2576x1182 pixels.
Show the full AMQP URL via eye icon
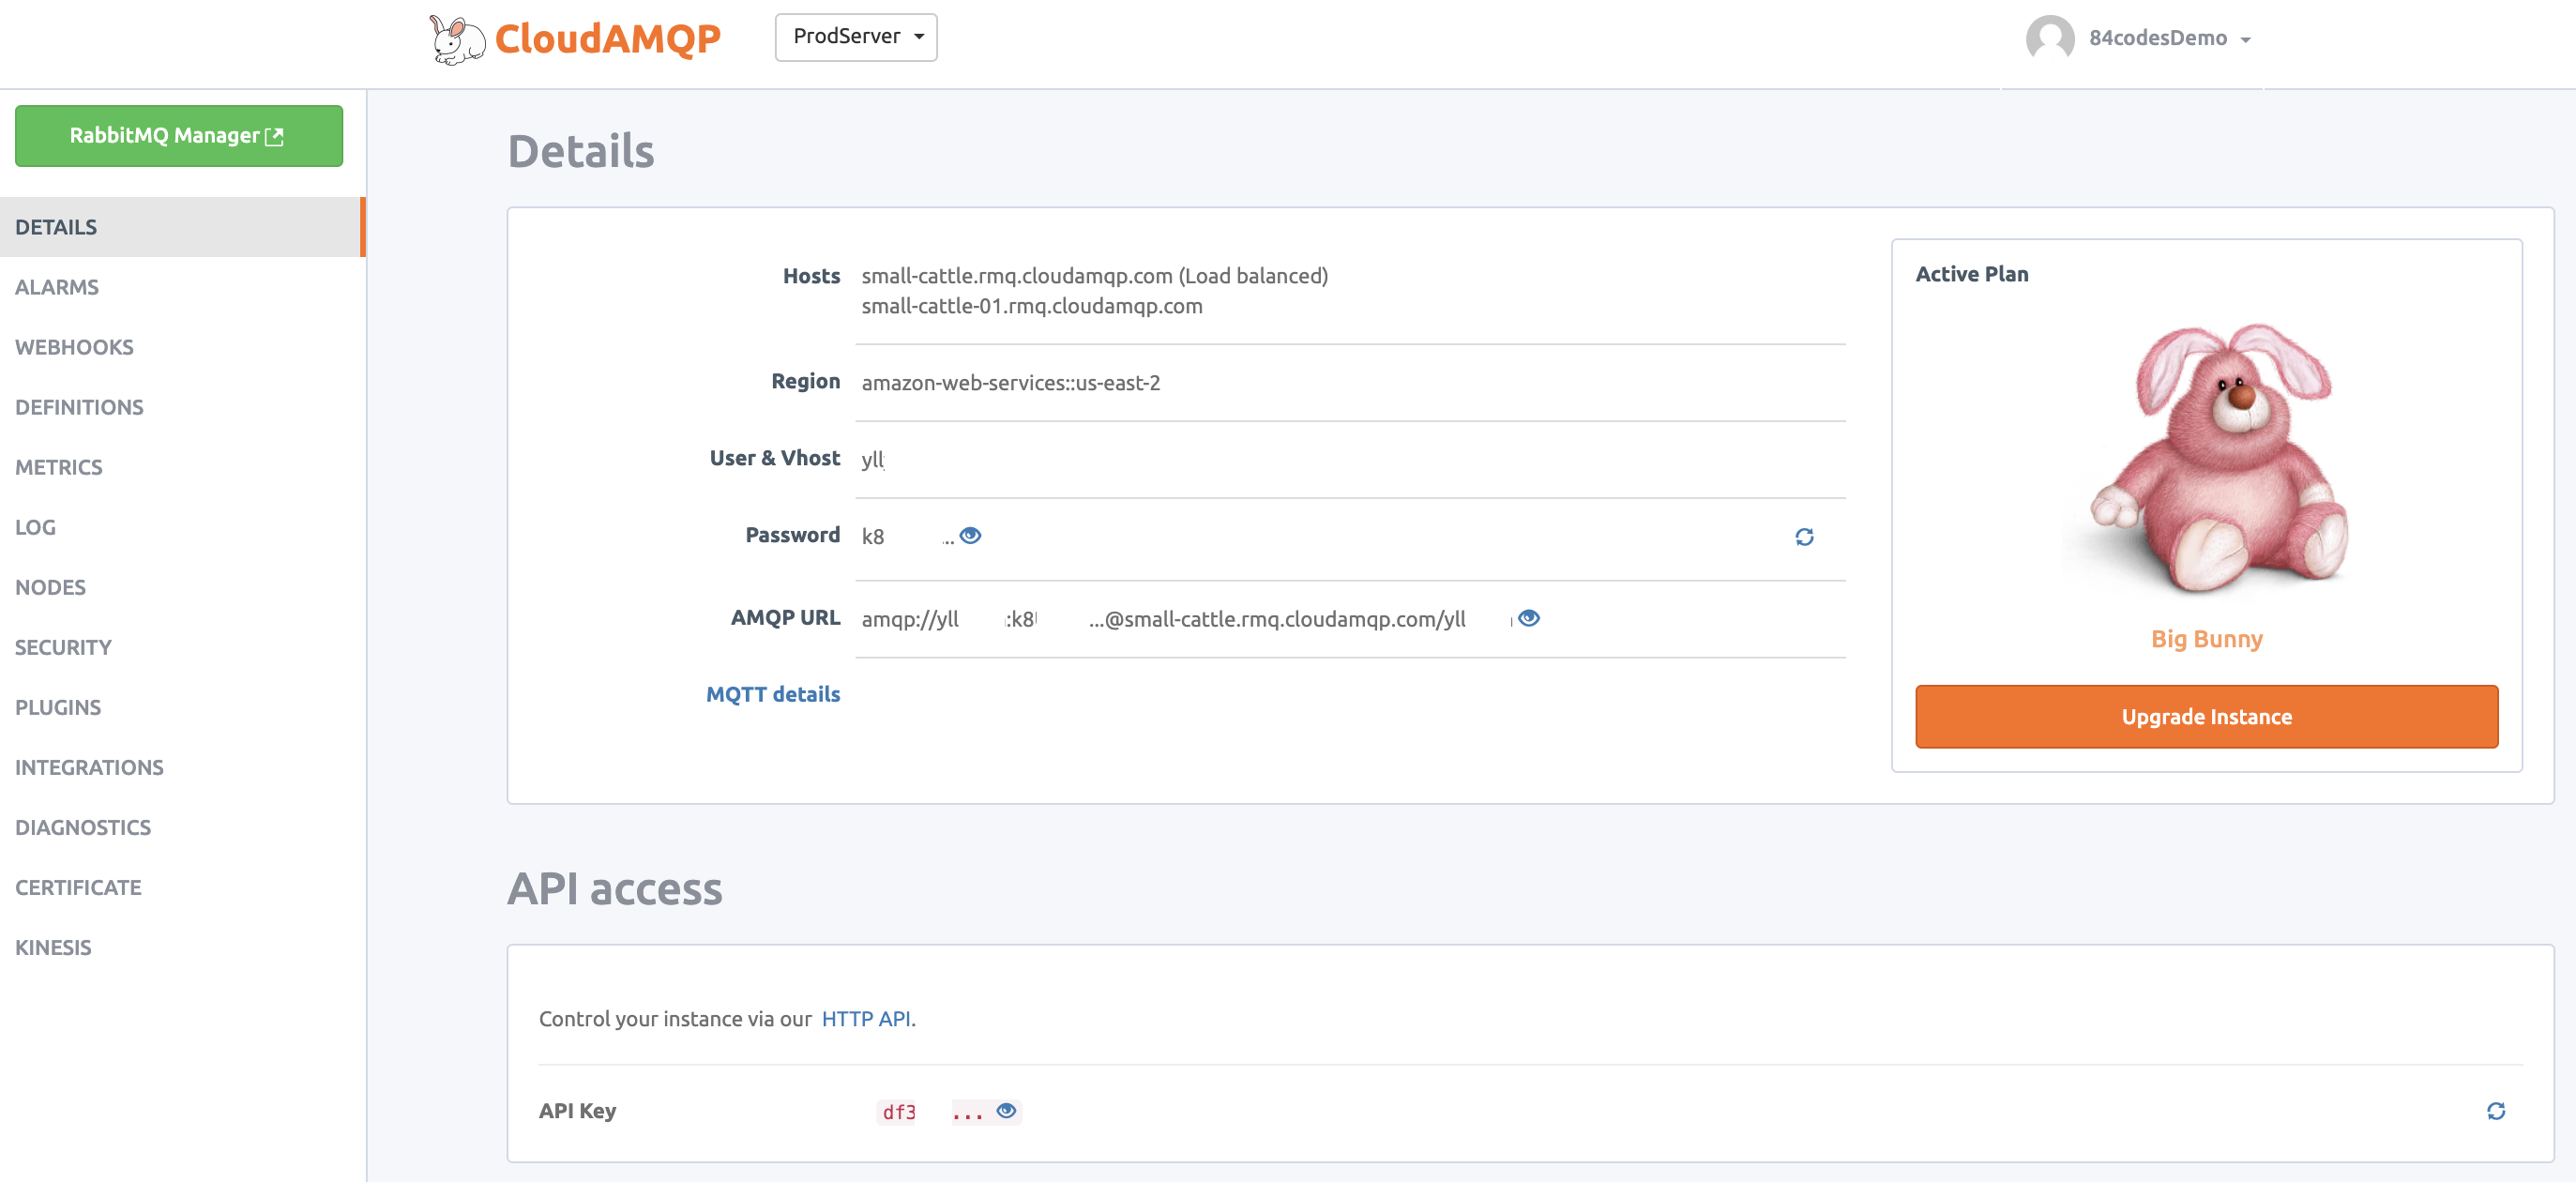point(1529,619)
